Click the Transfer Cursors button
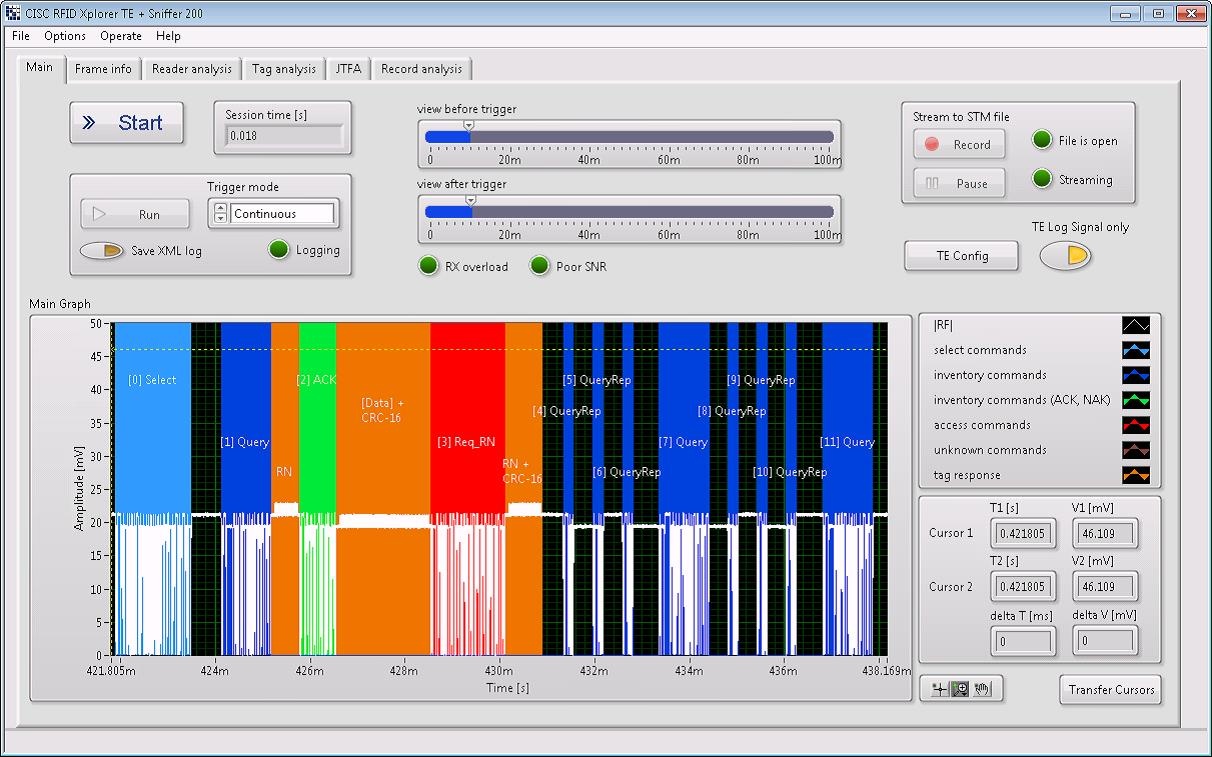The image size is (1212, 757). tap(1110, 689)
